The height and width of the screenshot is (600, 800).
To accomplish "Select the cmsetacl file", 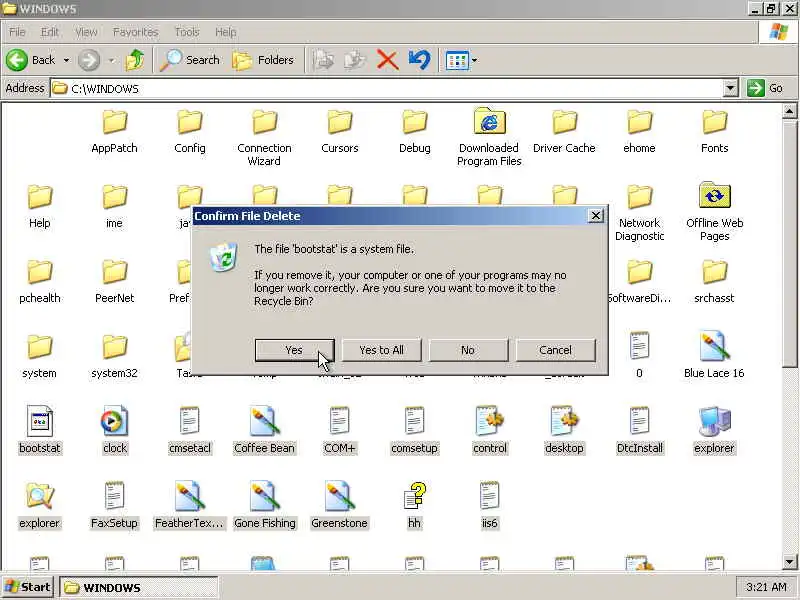I will point(190,430).
